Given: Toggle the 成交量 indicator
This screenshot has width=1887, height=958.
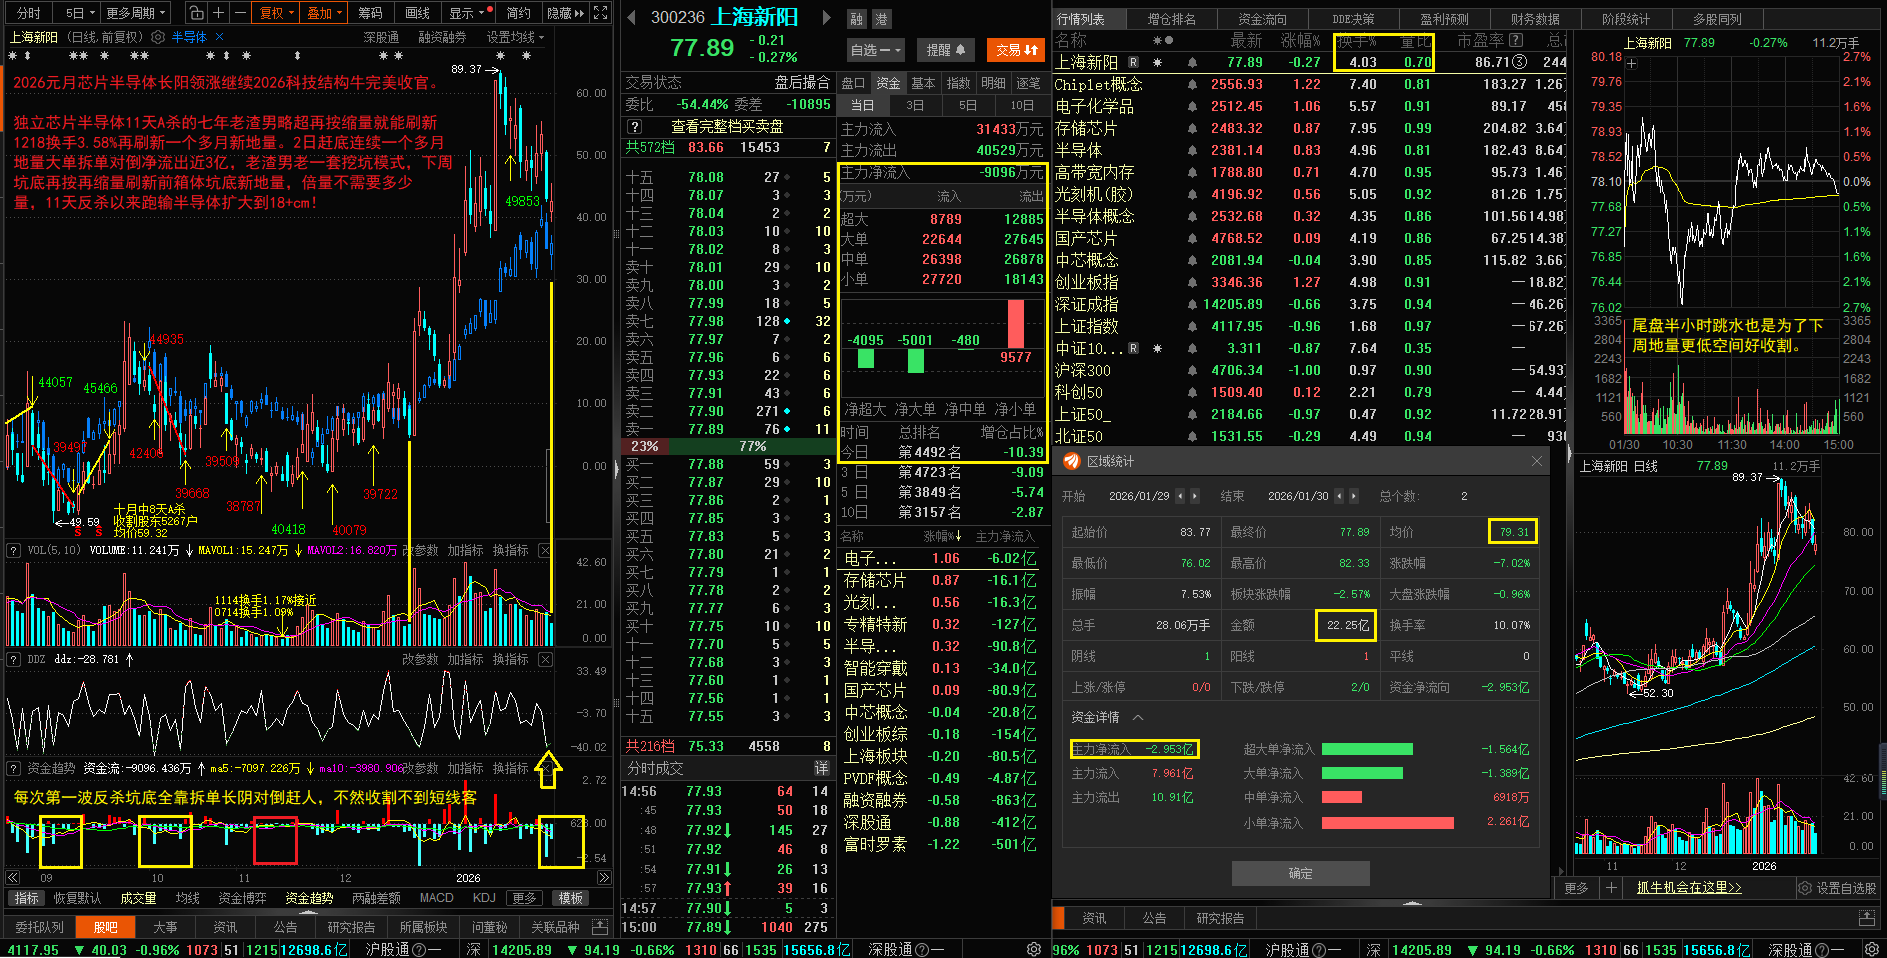Looking at the screenshot, I should point(138,898).
